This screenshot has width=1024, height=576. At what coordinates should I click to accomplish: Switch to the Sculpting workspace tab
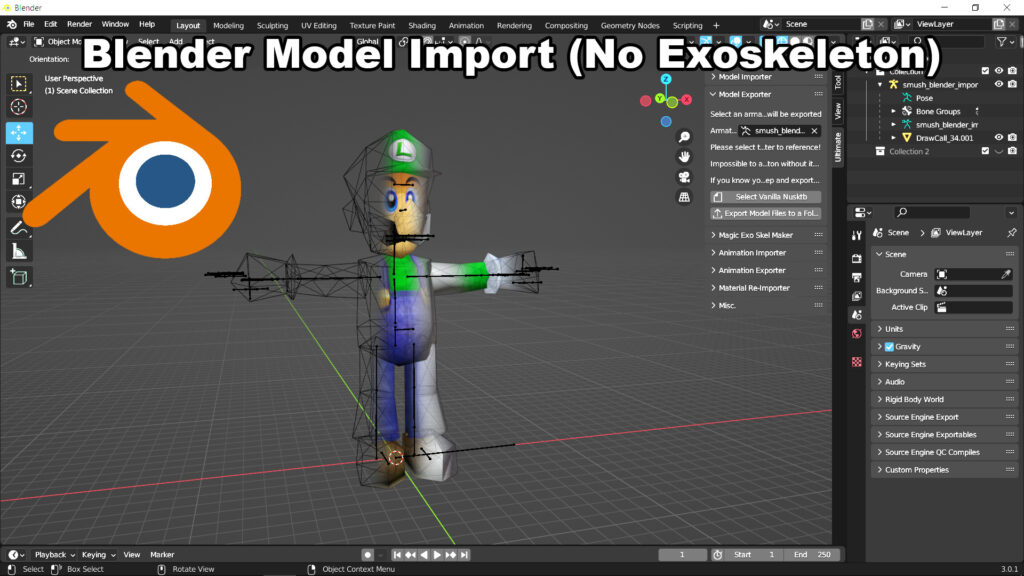pos(272,25)
